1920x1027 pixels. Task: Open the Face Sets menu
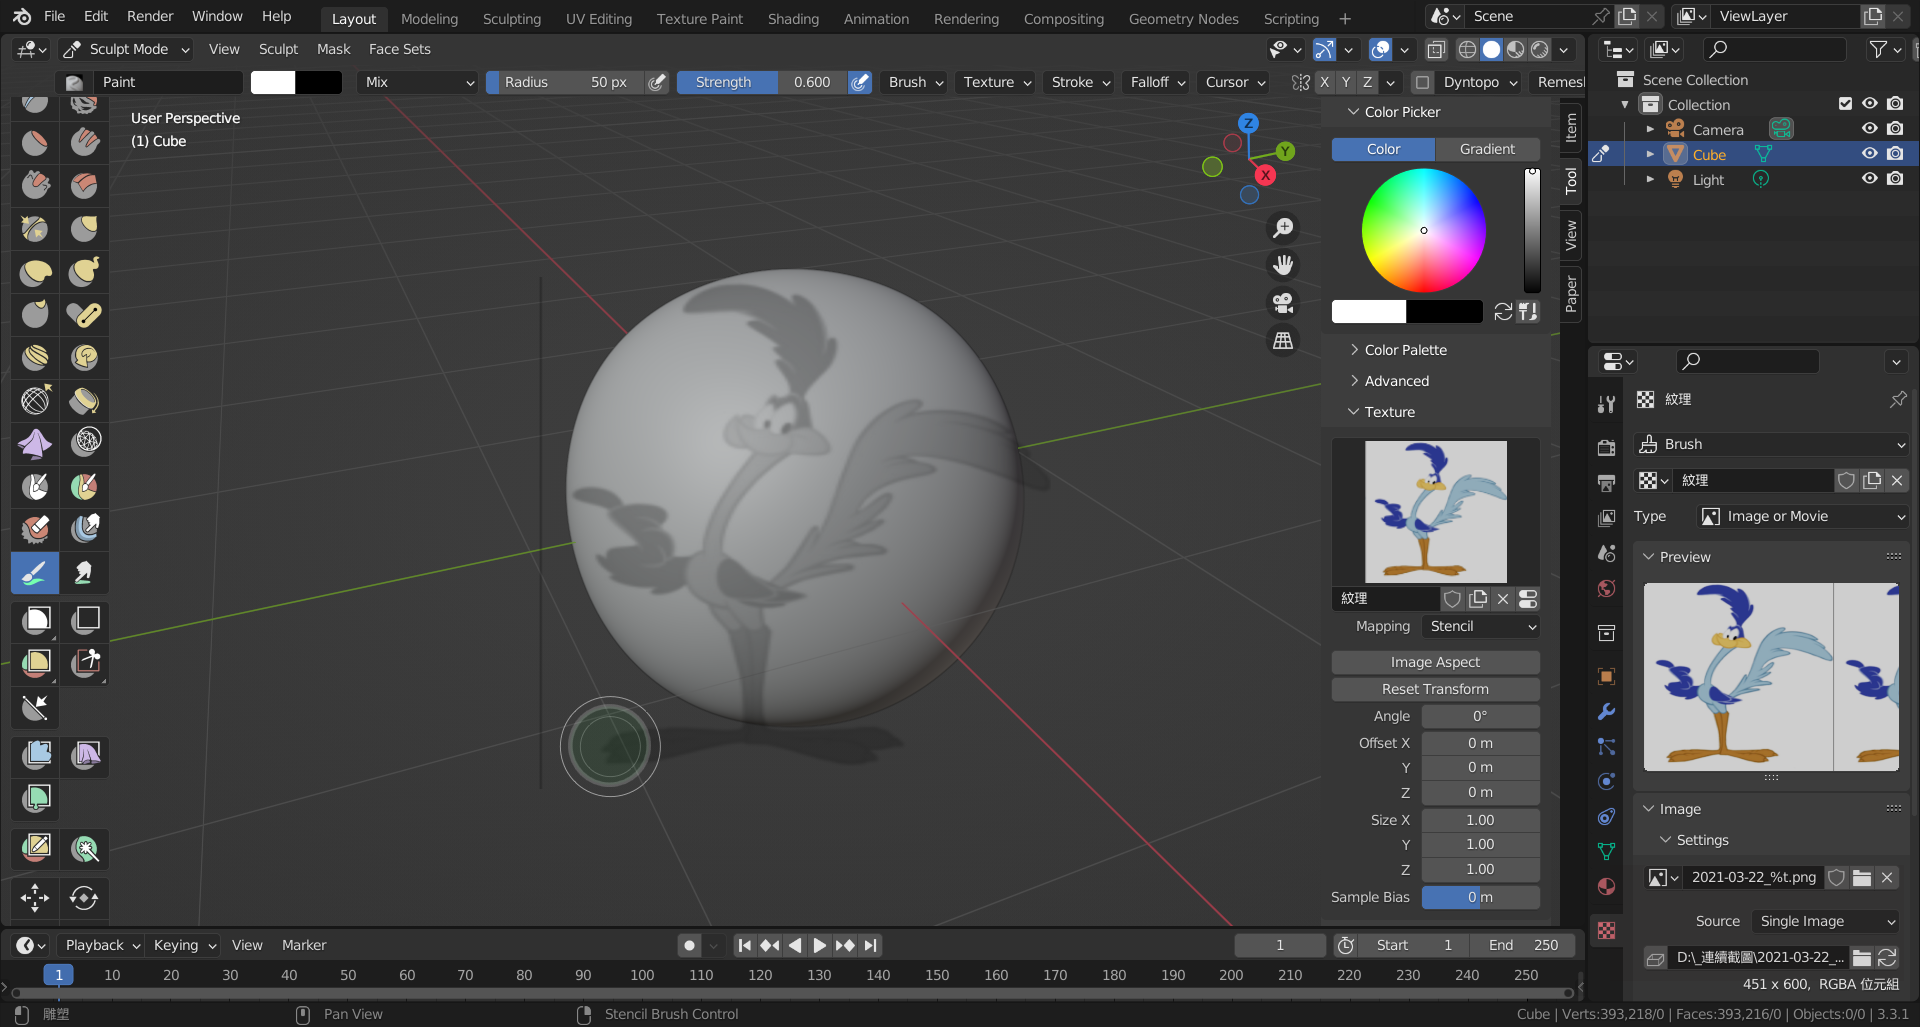(x=399, y=49)
